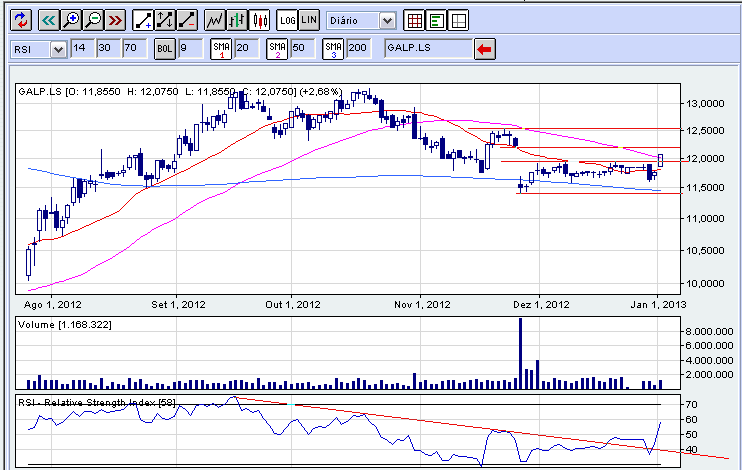Click the 10,0000 price axis label
Viewport: 742px width, 470px height.
pos(705,284)
